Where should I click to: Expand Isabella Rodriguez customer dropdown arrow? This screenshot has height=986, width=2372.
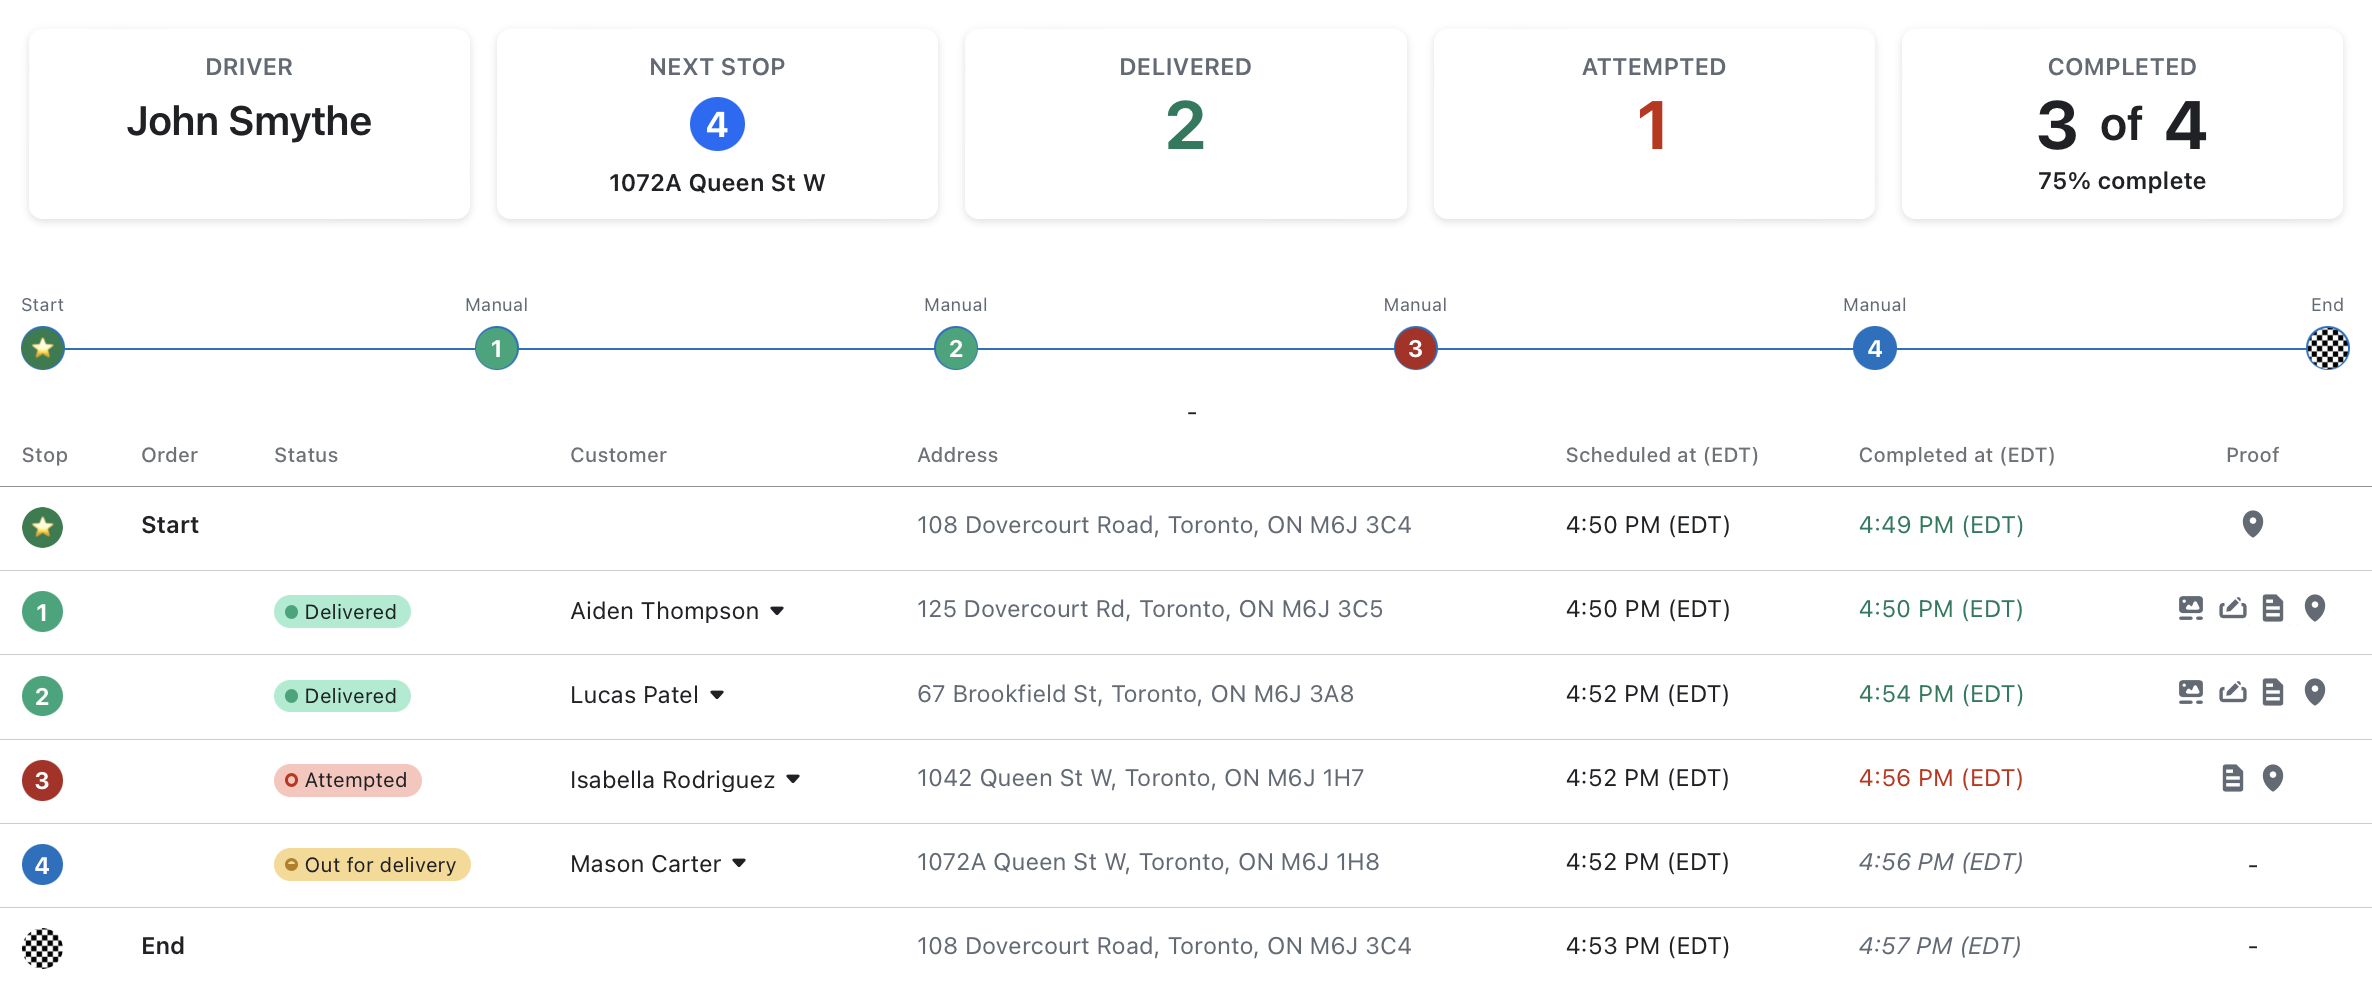(x=793, y=779)
